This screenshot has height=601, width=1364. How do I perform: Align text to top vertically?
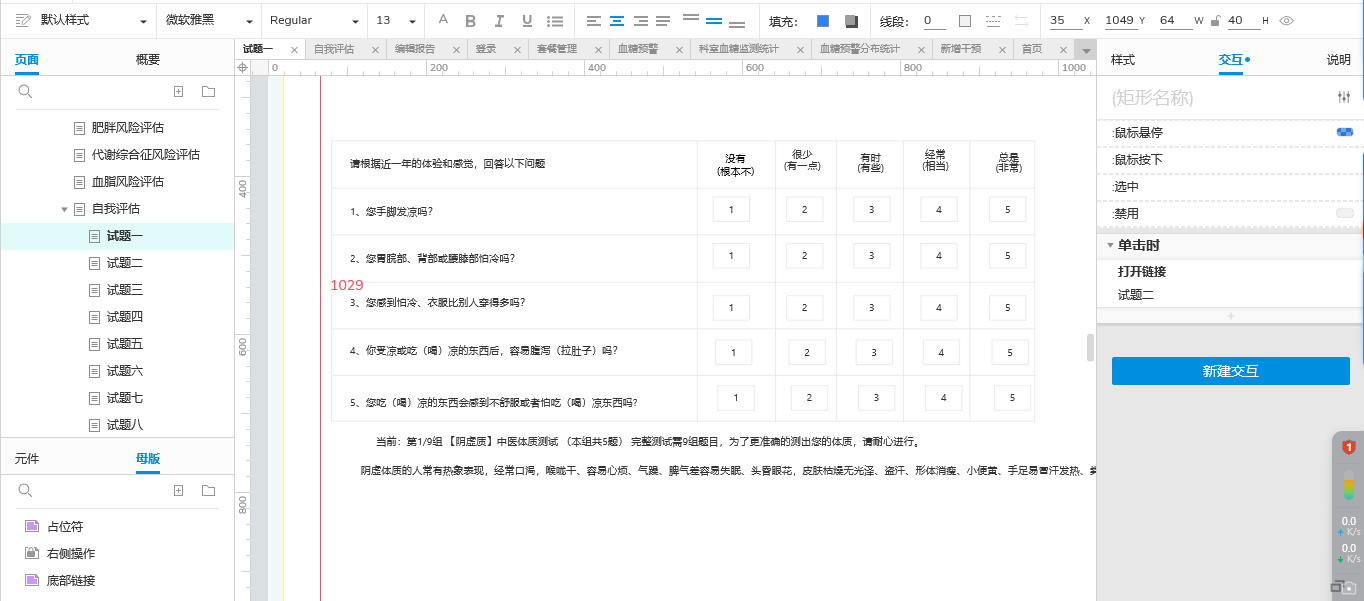point(690,19)
